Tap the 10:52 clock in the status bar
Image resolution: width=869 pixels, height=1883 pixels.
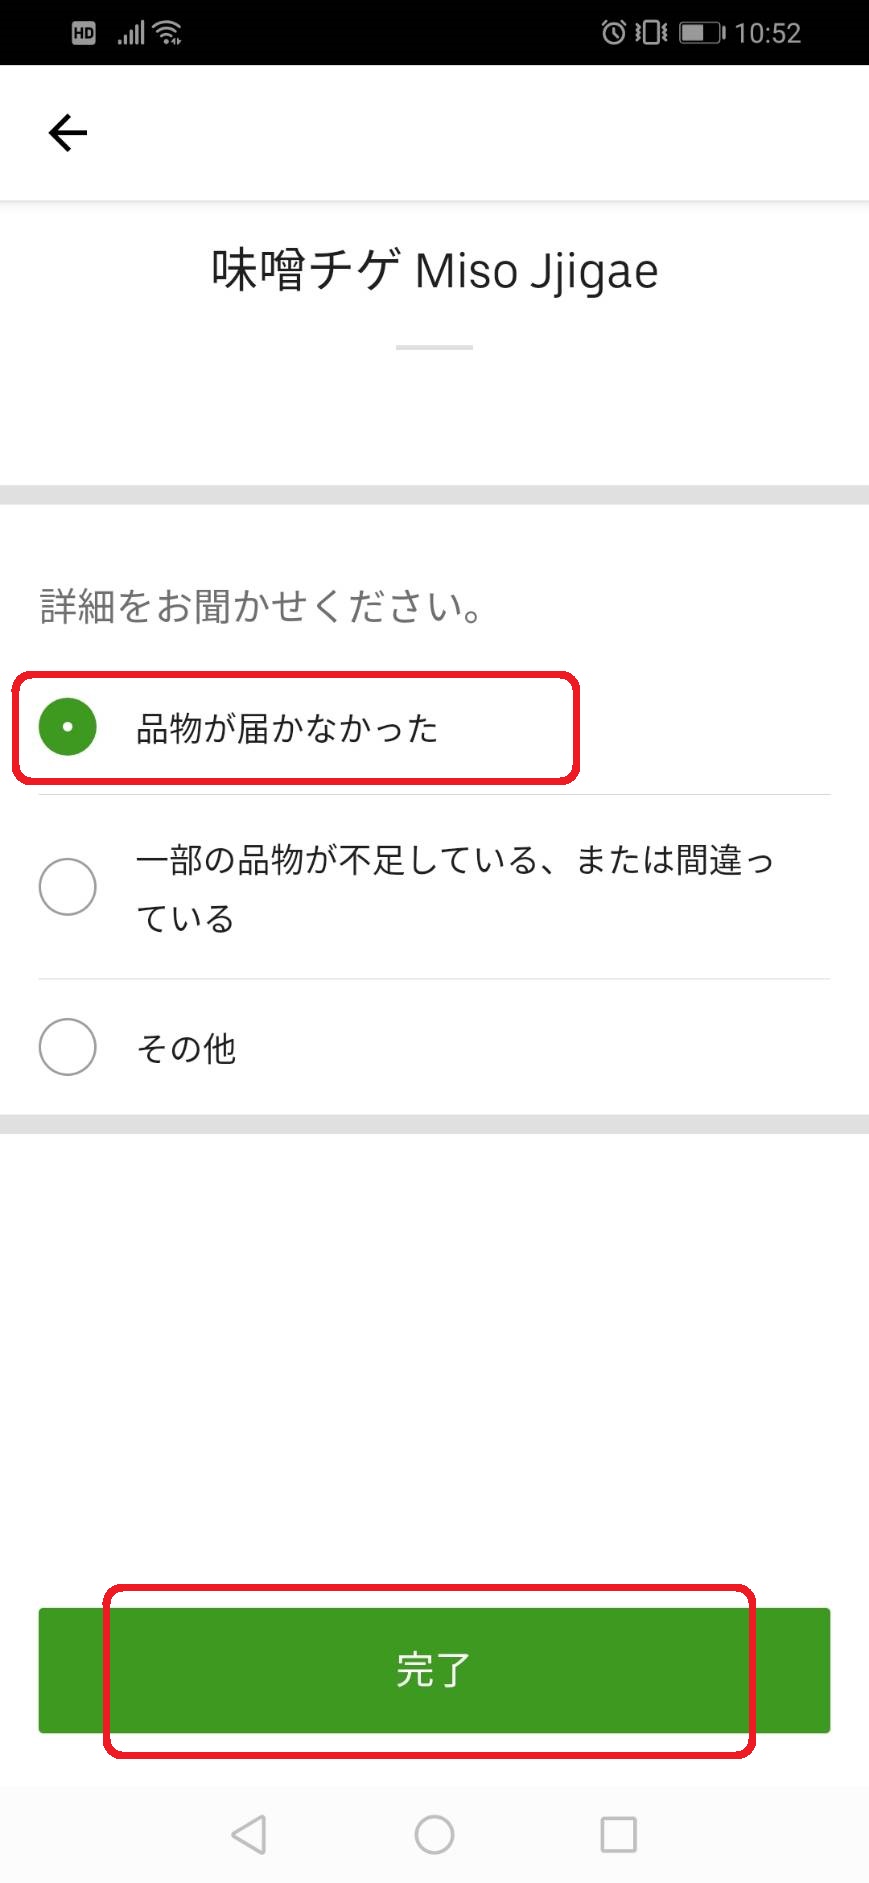tap(767, 33)
